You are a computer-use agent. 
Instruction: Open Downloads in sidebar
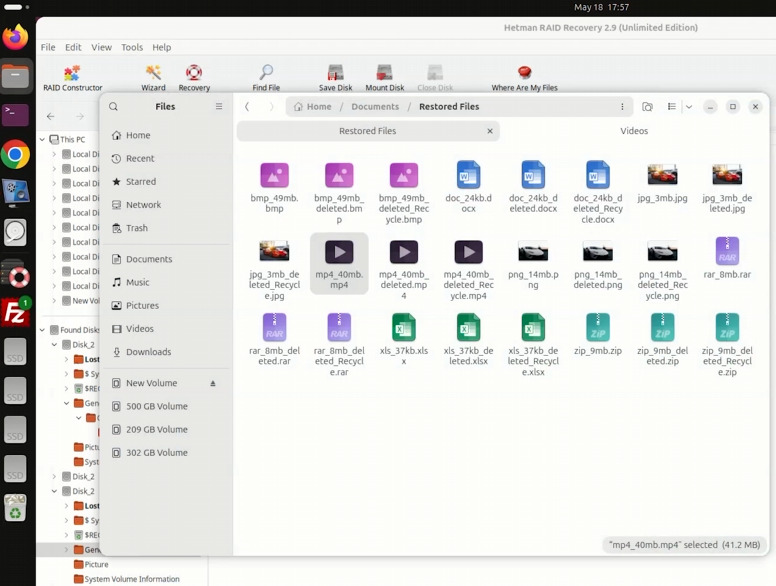[x=166, y=352]
